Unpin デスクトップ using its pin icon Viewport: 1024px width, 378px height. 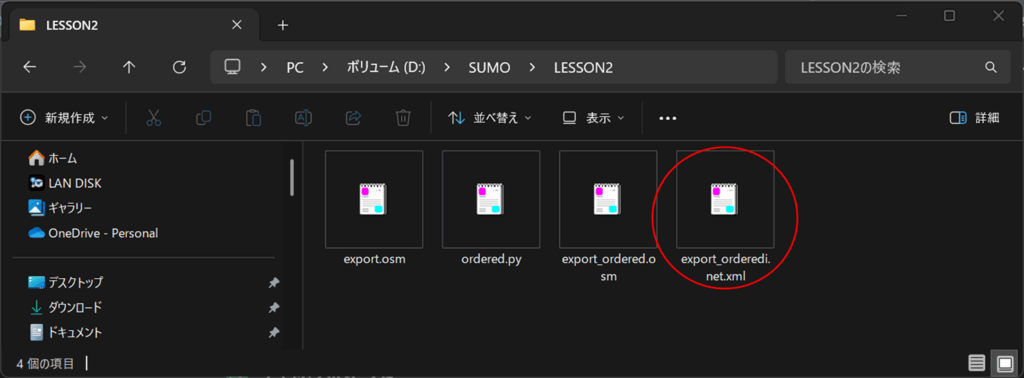pyautogui.click(x=274, y=283)
